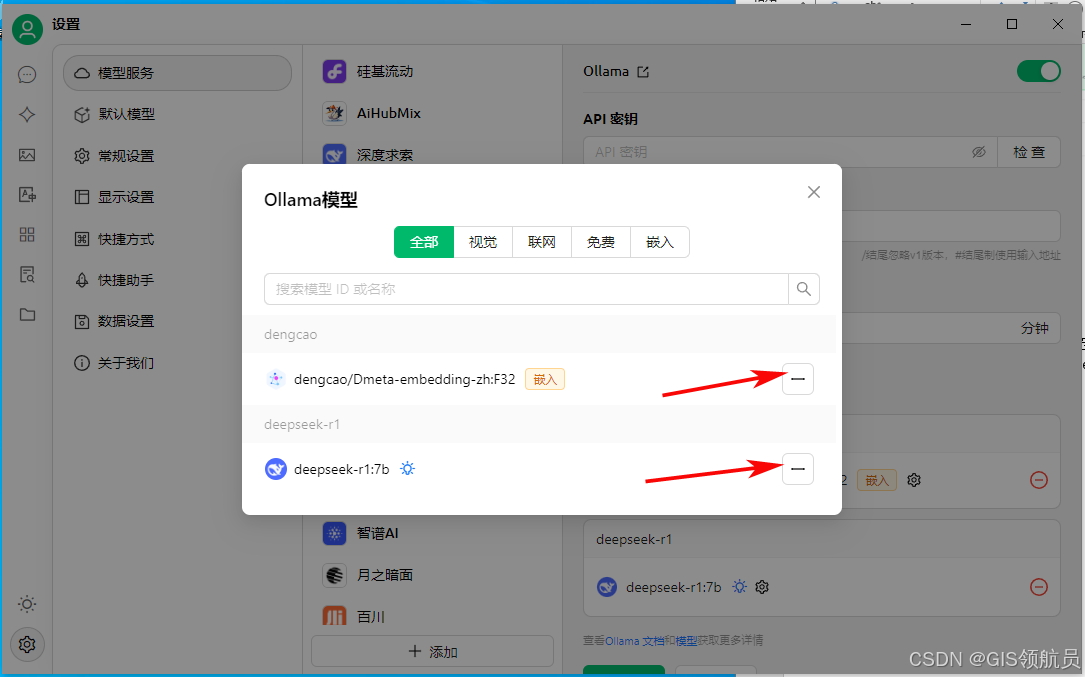Click the search magnifier in model dialog
Viewport: 1085px width, 677px height.
coord(803,289)
